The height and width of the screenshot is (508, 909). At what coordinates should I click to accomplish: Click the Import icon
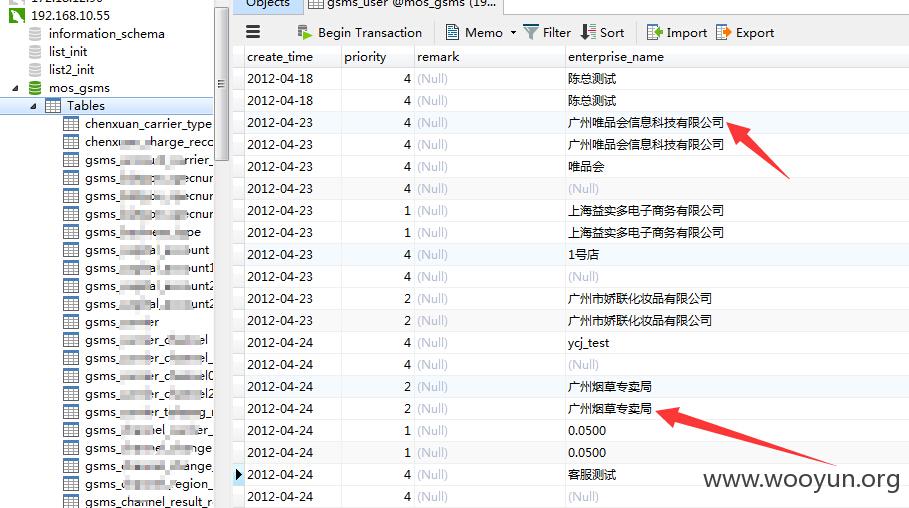coord(655,32)
